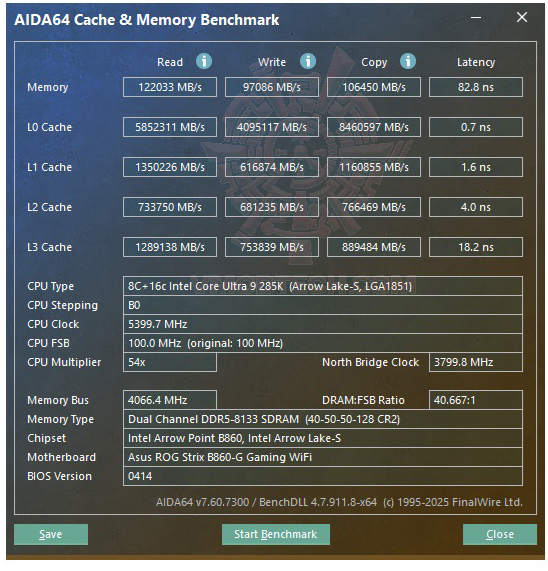Click the North Bridge Clock 3799.8 MHz field
This screenshot has width=548, height=571.
[x=476, y=362]
